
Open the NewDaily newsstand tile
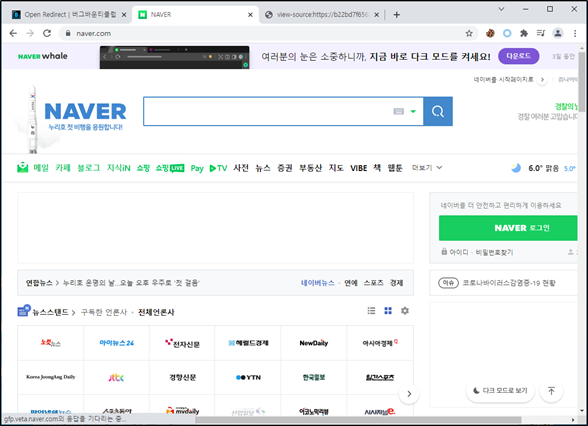pyautogui.click(x=314, y=343)
